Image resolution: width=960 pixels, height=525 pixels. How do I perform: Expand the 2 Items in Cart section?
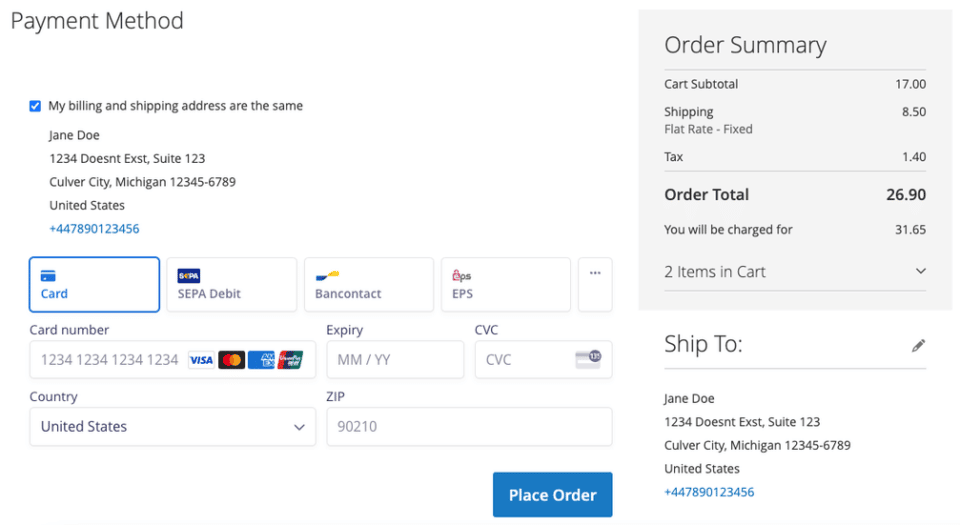(795, 271)
